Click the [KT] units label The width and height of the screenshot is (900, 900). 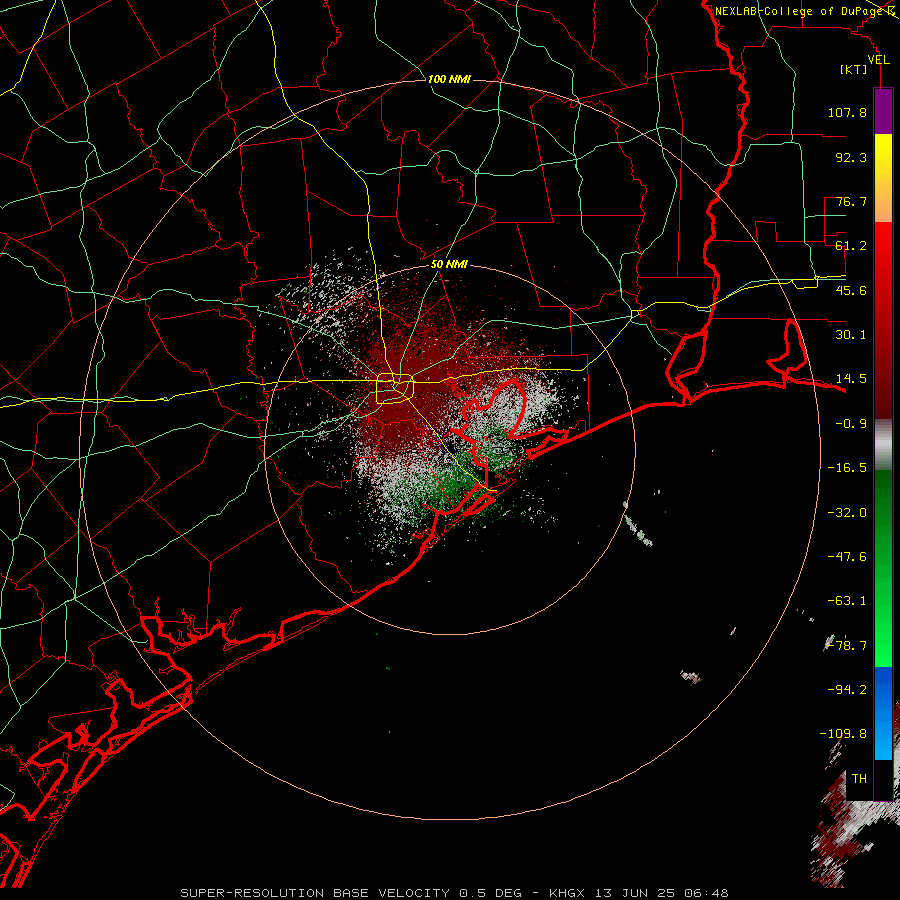854,69
